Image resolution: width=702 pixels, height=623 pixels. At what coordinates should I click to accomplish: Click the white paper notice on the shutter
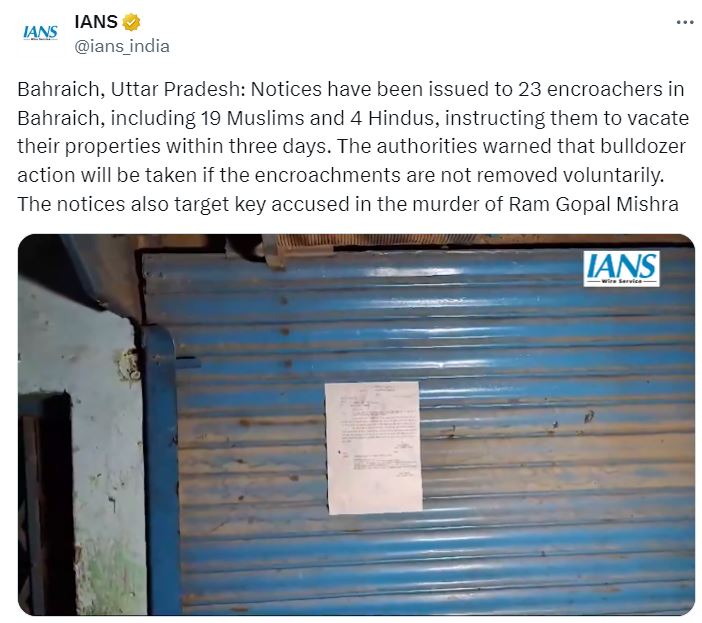point(374,448)
